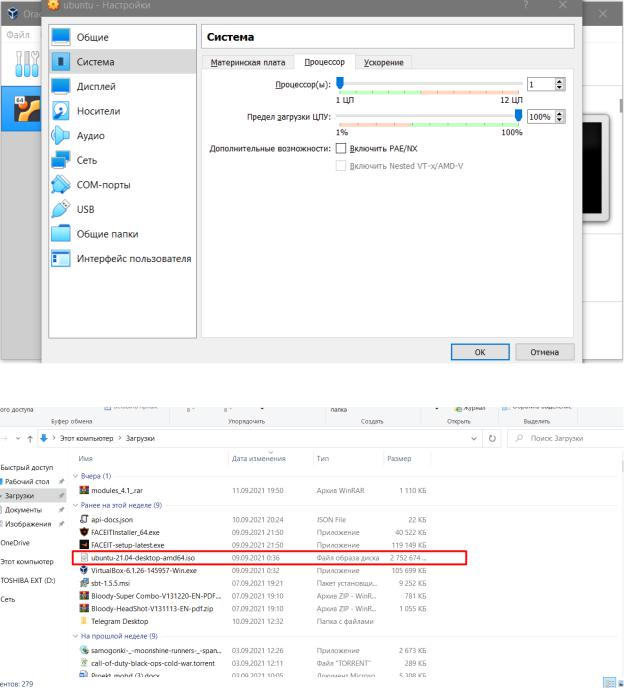Open the Файл menu in VirtualBox manager
Image resolution: width=624 pixels, height=688 pixels.
[x=18, y=35]
